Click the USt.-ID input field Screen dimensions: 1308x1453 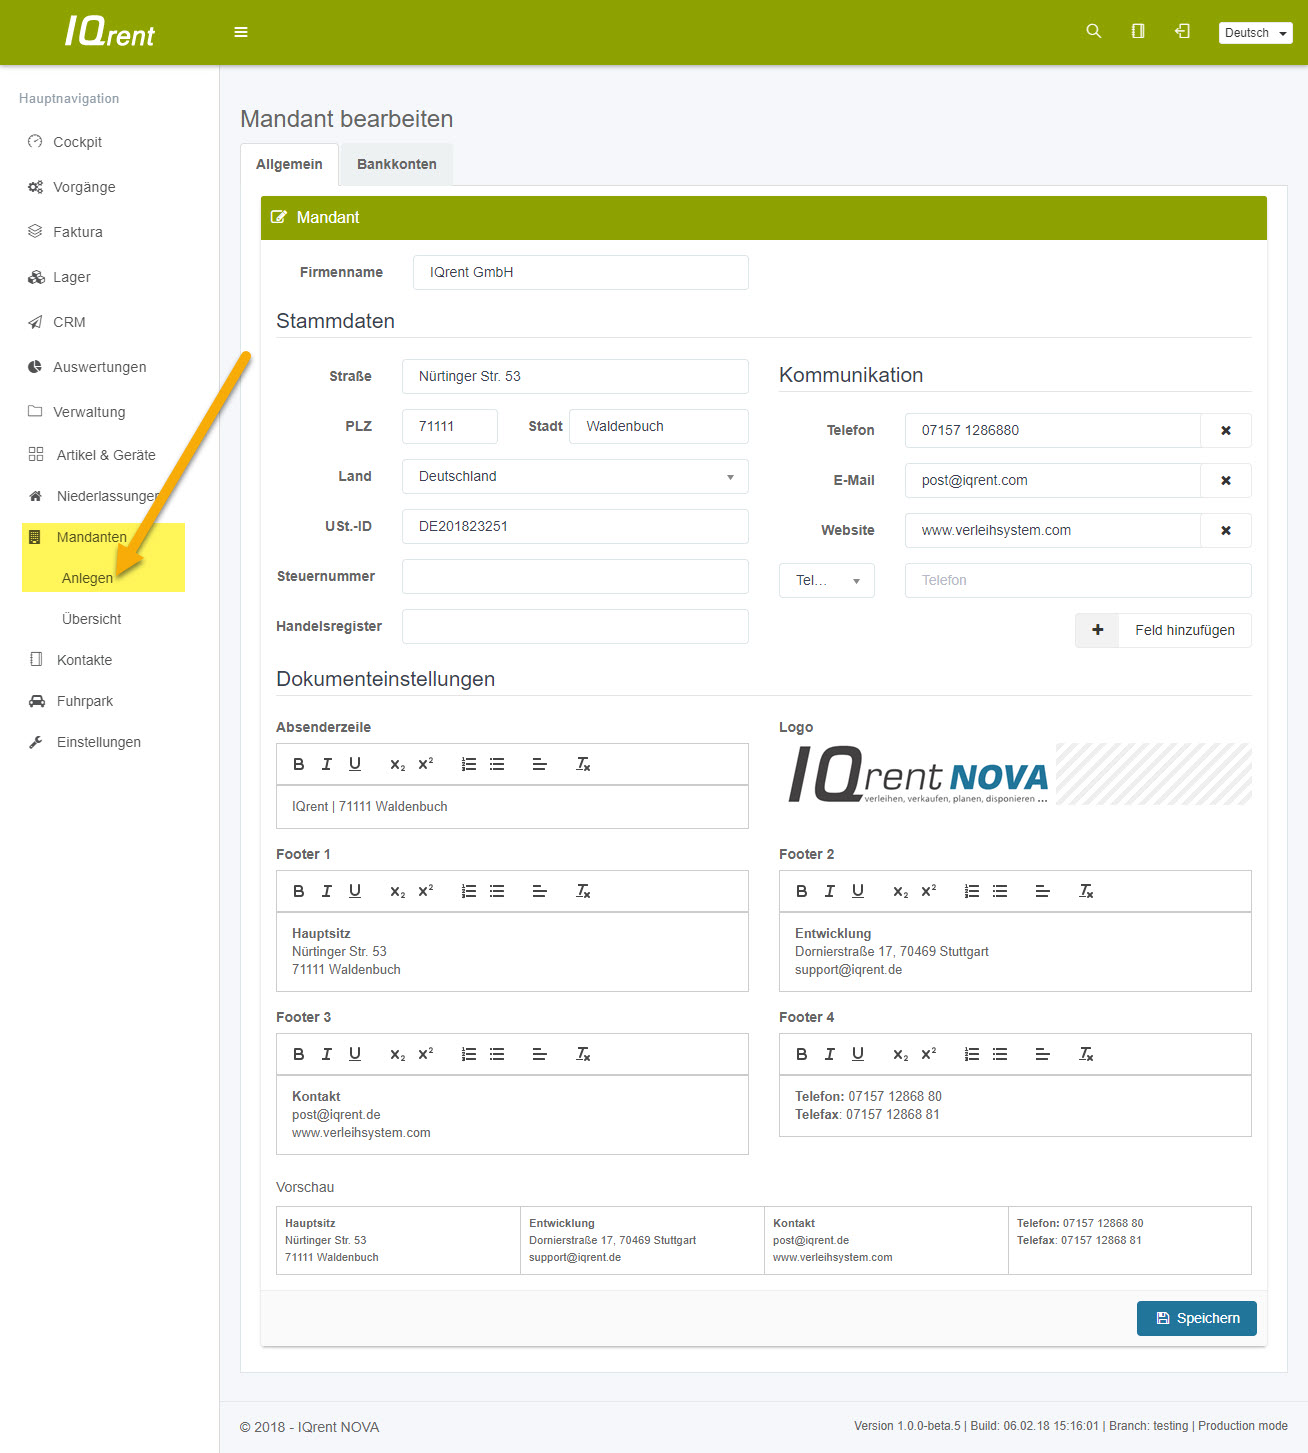[575, 526]
